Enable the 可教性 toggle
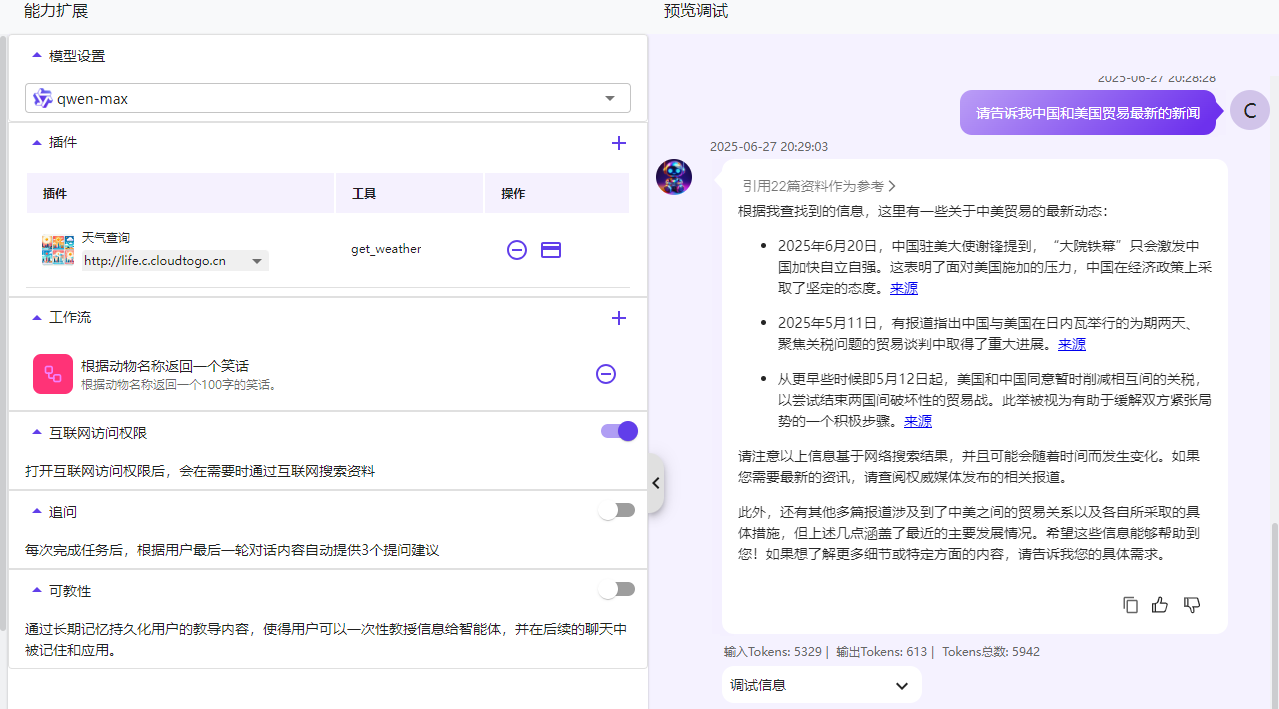The image size is (1279, 709). point(617,589)
